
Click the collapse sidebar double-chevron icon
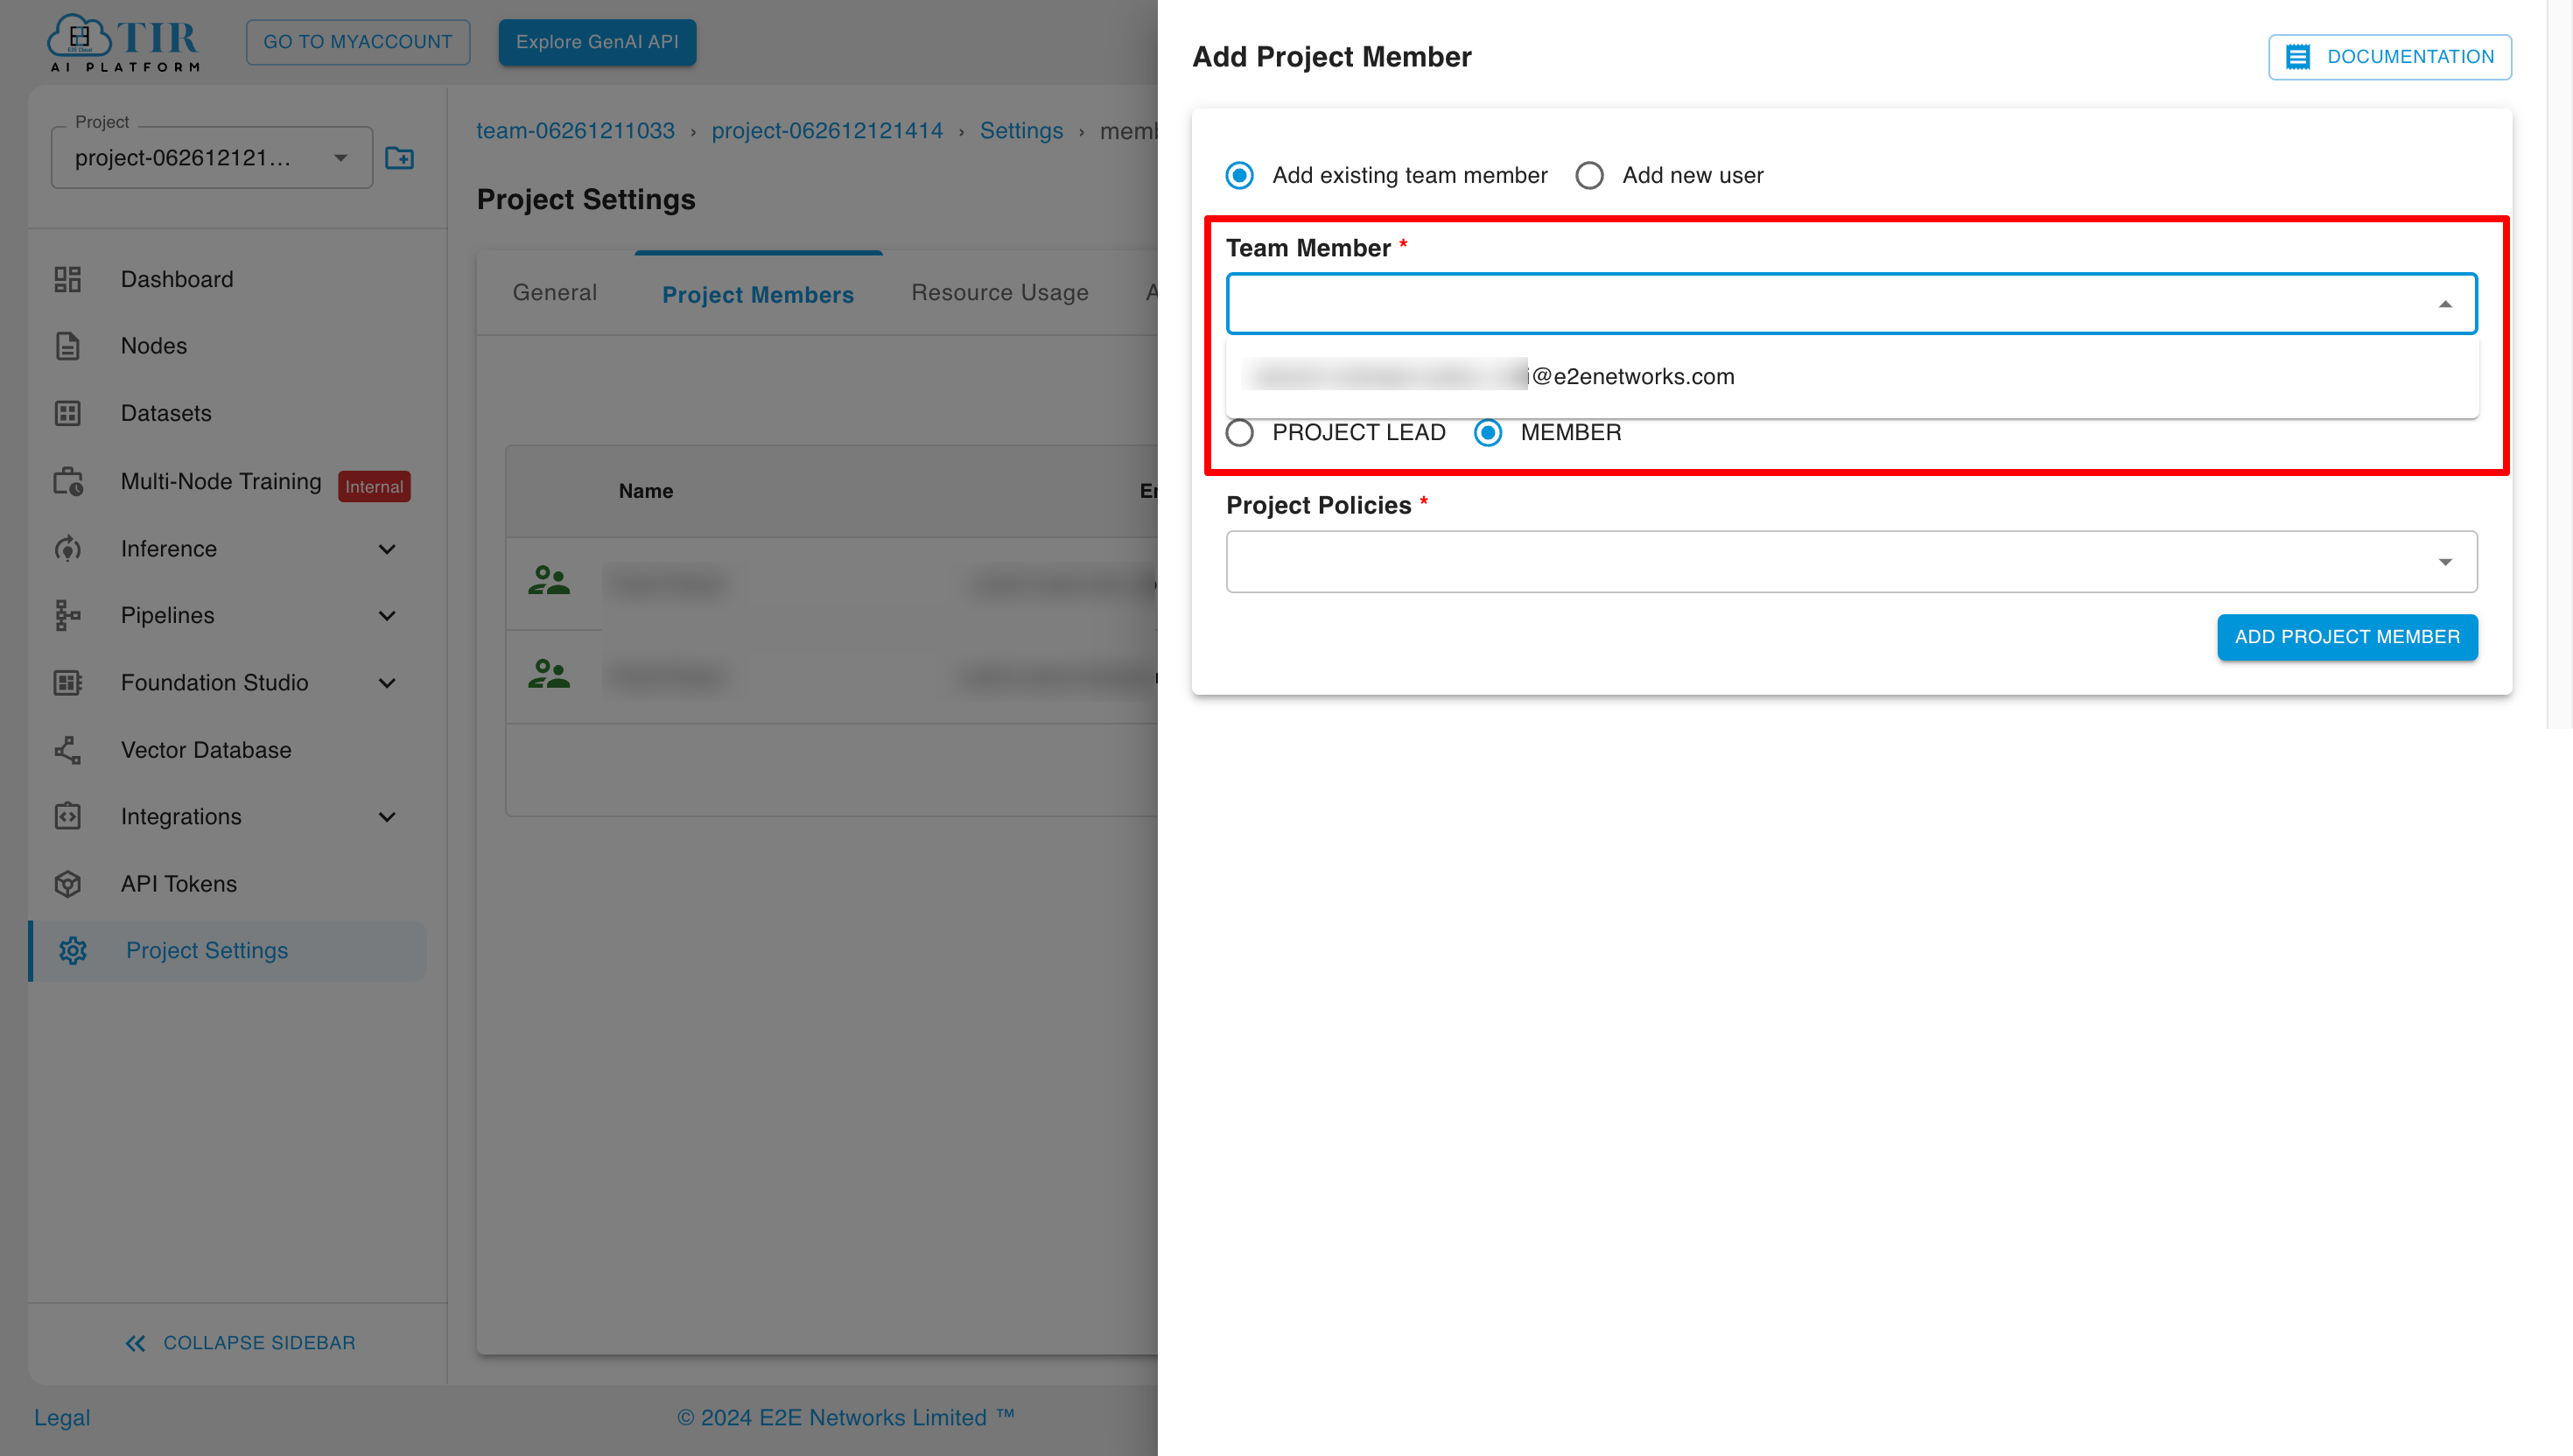(136, 1343)
